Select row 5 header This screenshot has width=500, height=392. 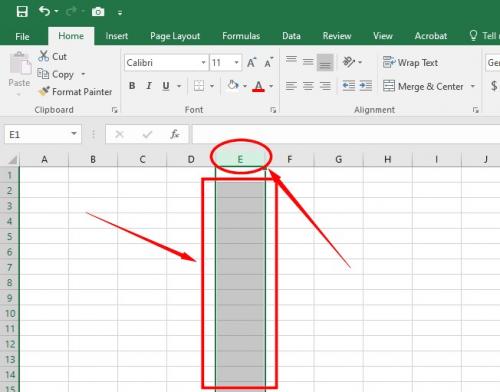10,236
